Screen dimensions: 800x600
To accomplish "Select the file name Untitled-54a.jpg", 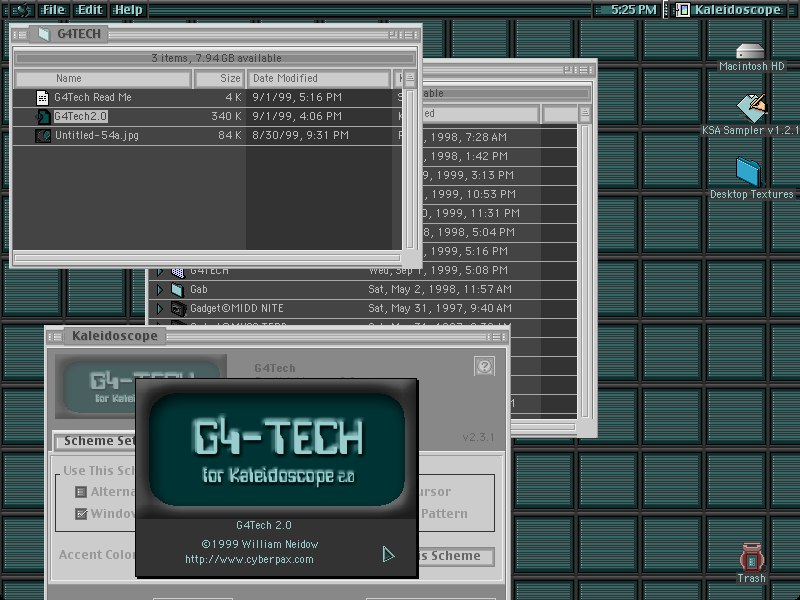I will point(97,136).
